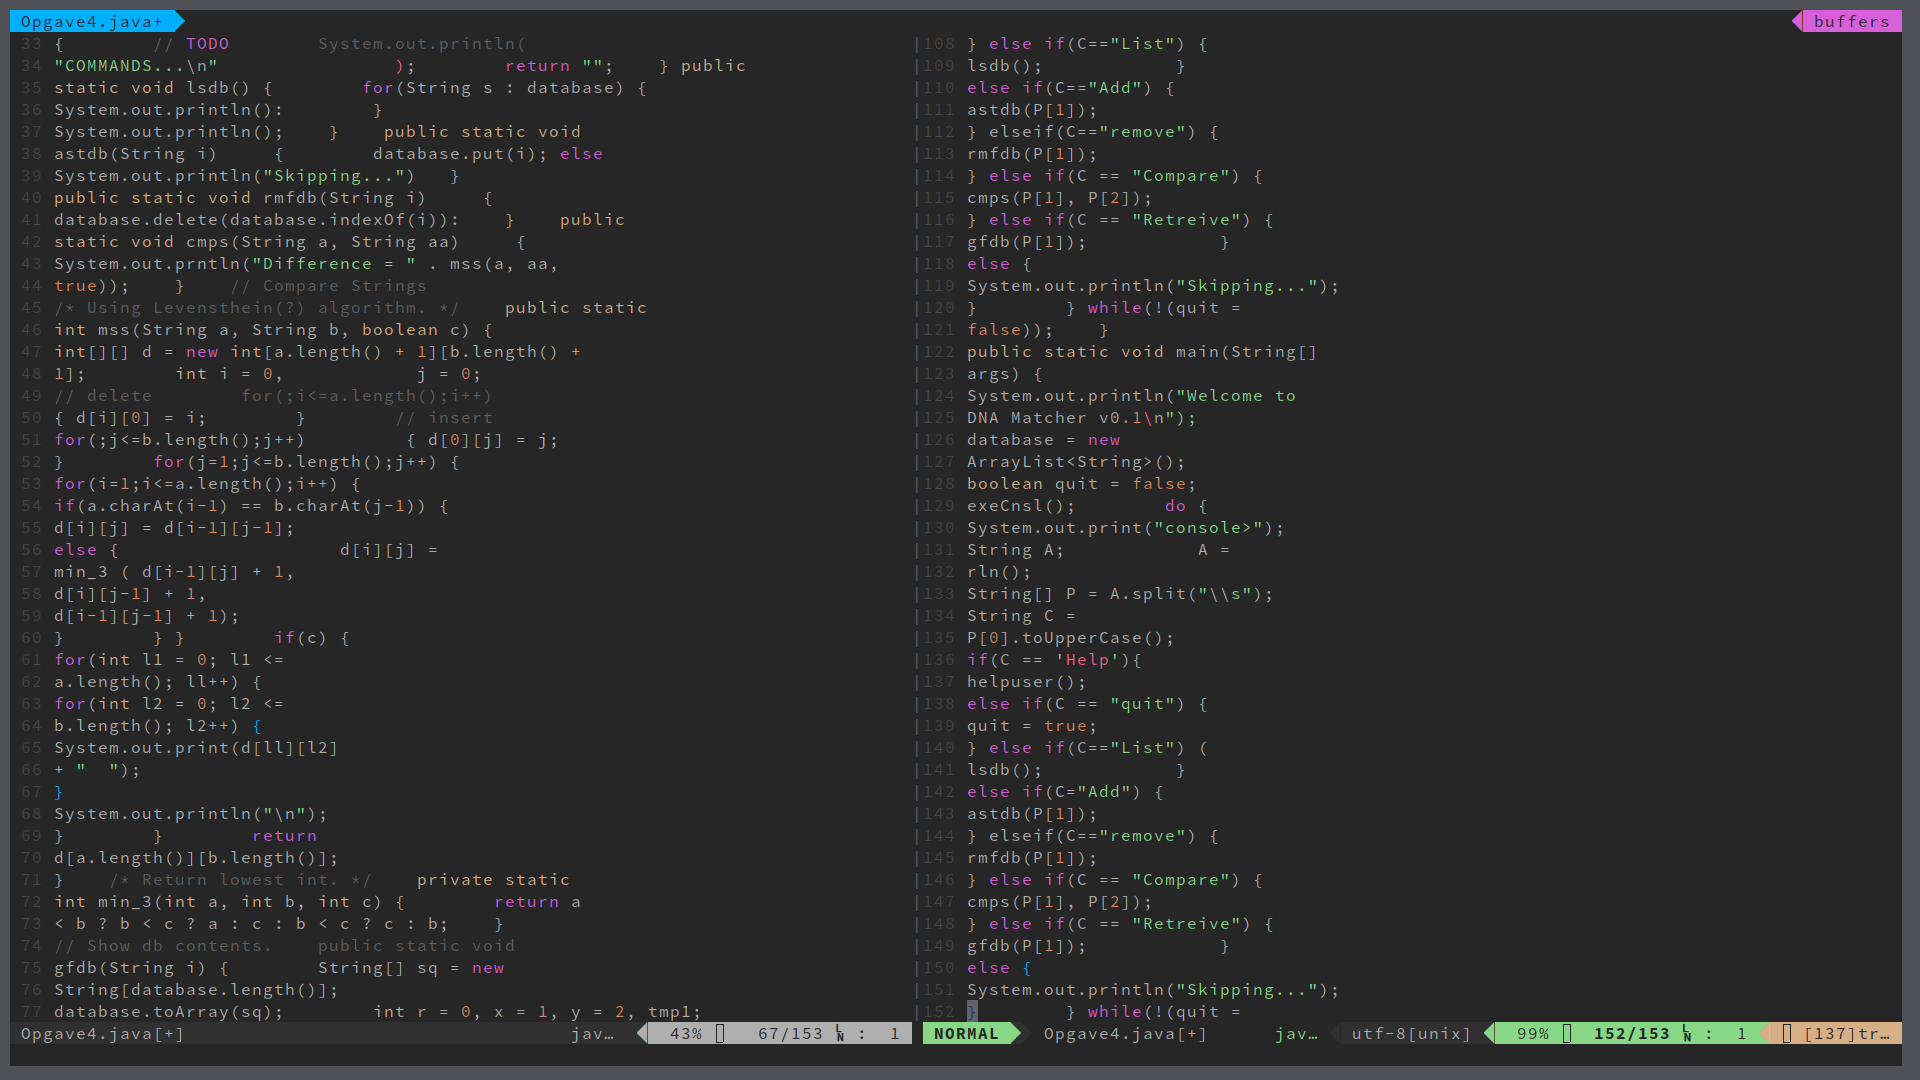
Task: Click the vertical split separator at line 130
Action: [916, 528]
